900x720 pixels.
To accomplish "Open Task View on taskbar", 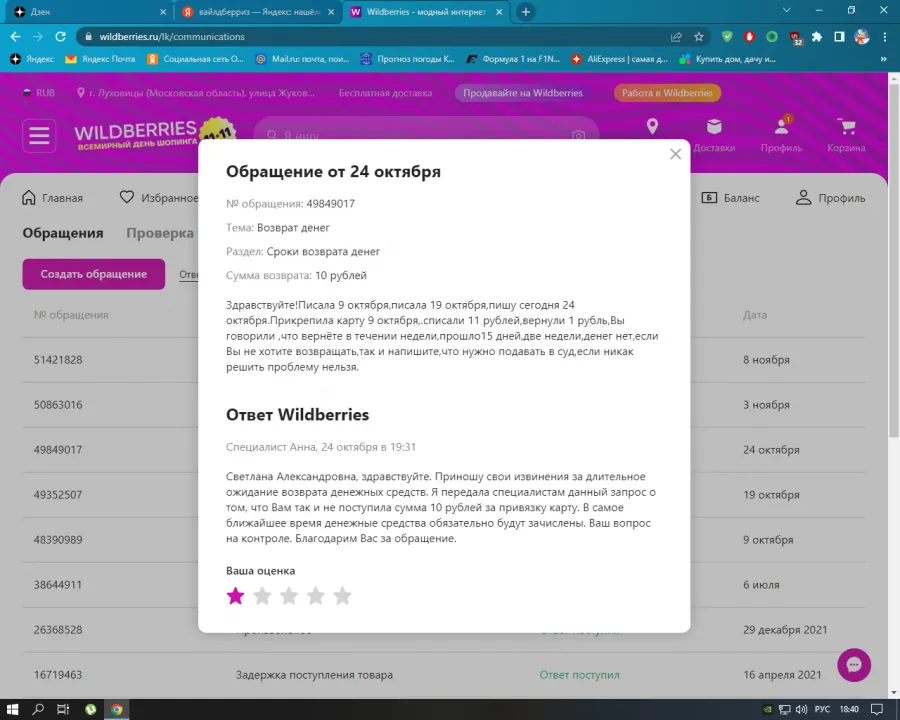I will point(63,710).
